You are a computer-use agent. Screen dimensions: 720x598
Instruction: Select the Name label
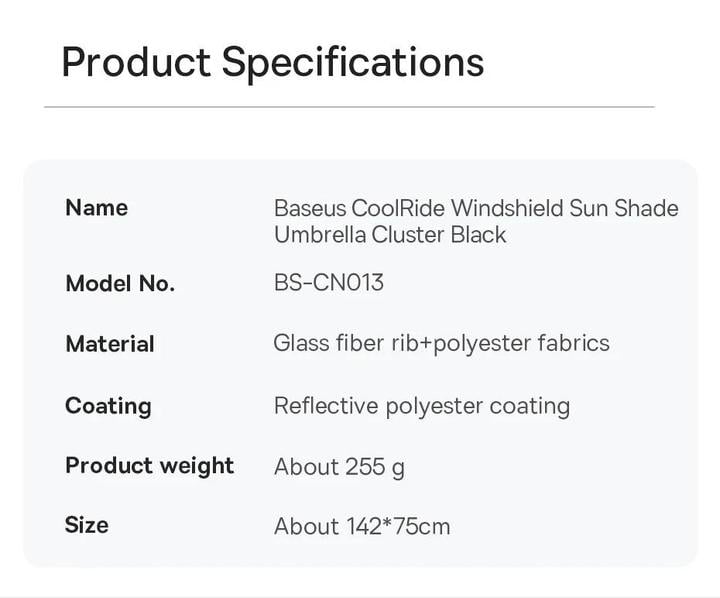pos(96,208)
